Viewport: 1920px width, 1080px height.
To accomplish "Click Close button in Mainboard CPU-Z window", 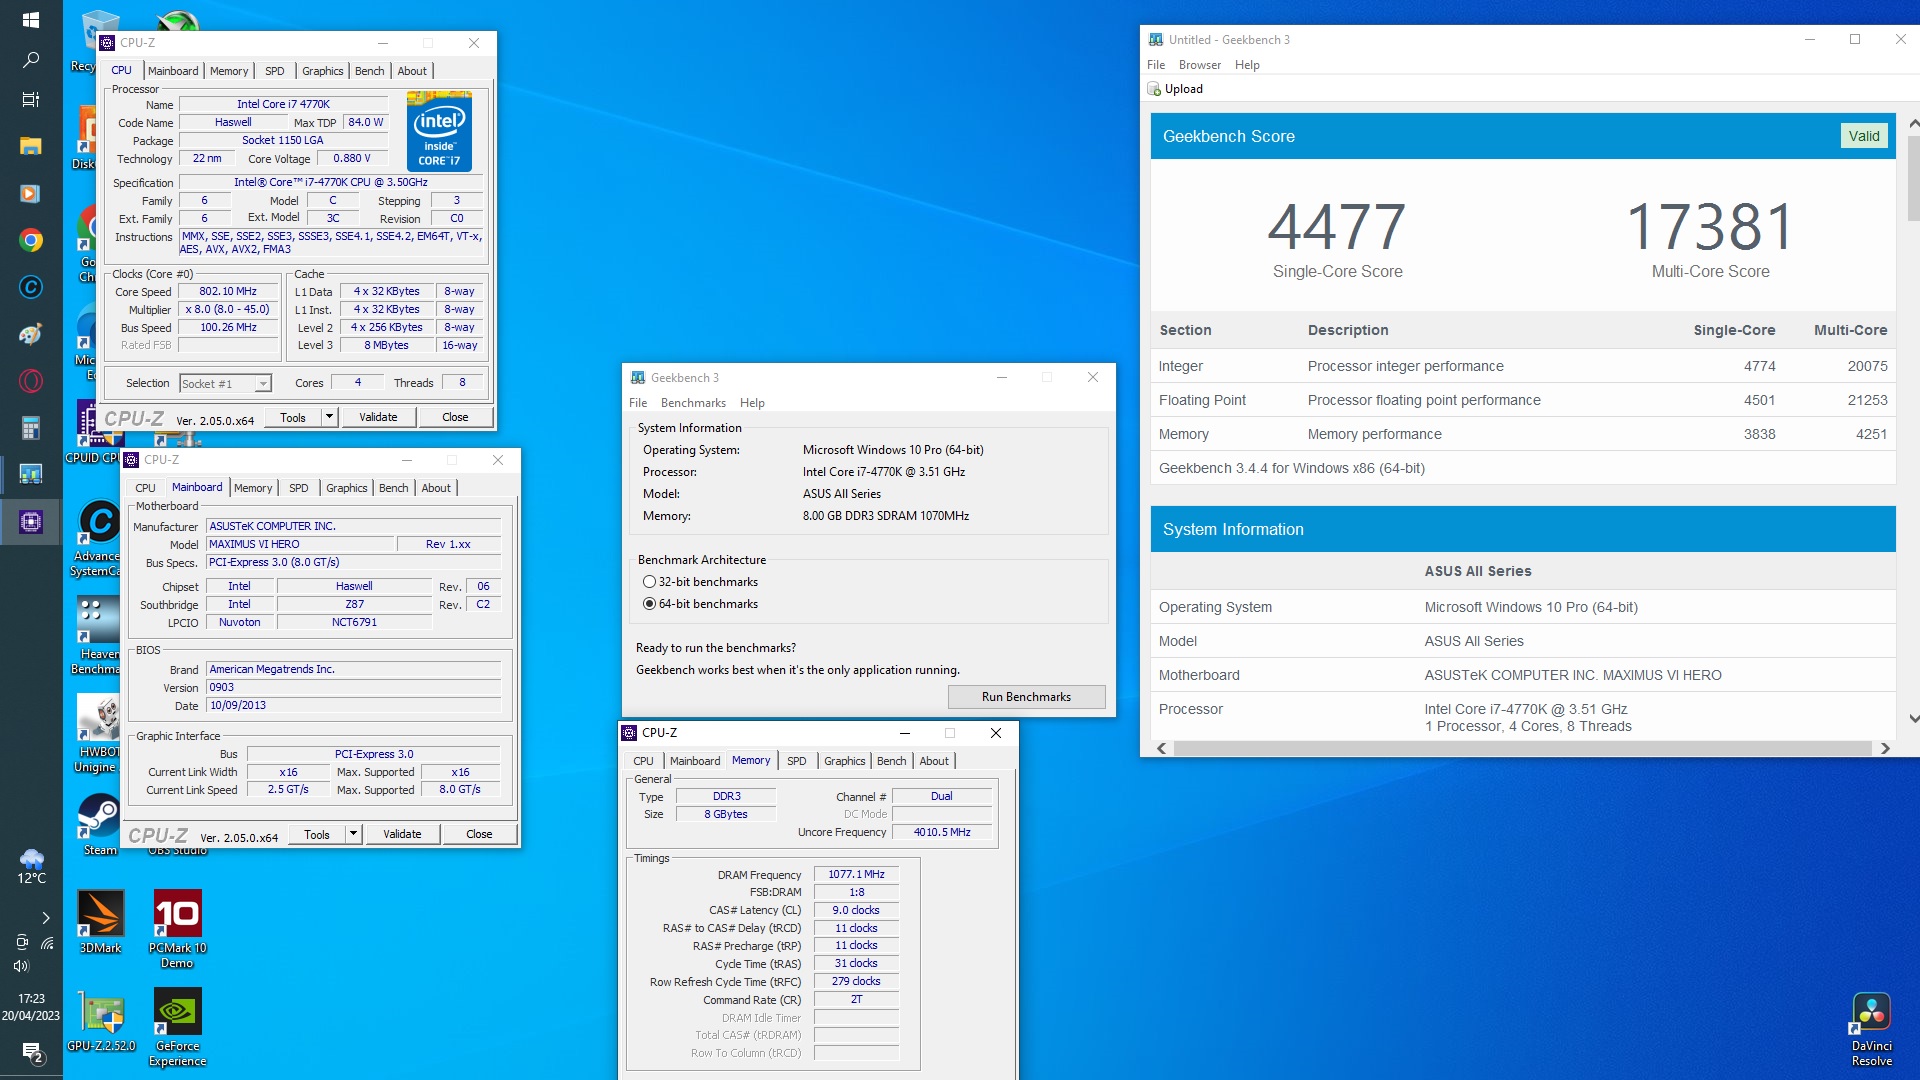I will (479, 834).
